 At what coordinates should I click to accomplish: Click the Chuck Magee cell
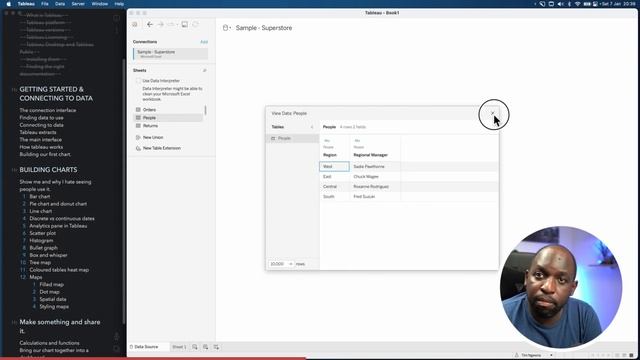375,176
